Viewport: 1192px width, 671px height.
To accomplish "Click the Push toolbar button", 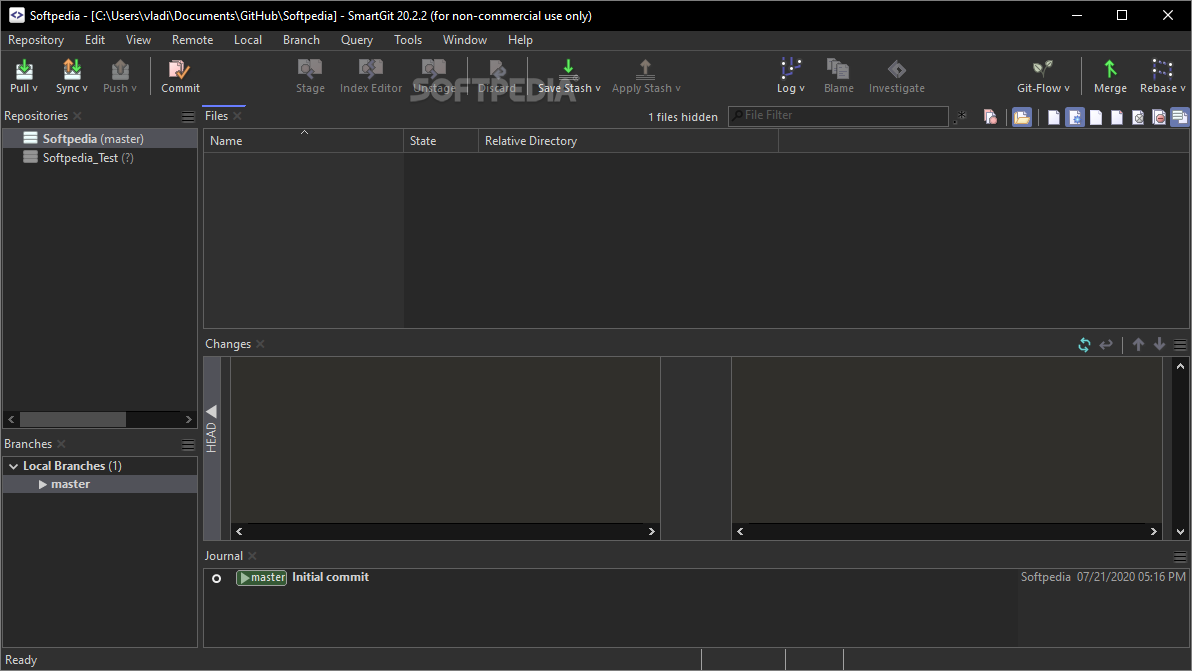I will click(x=119, y=76).
